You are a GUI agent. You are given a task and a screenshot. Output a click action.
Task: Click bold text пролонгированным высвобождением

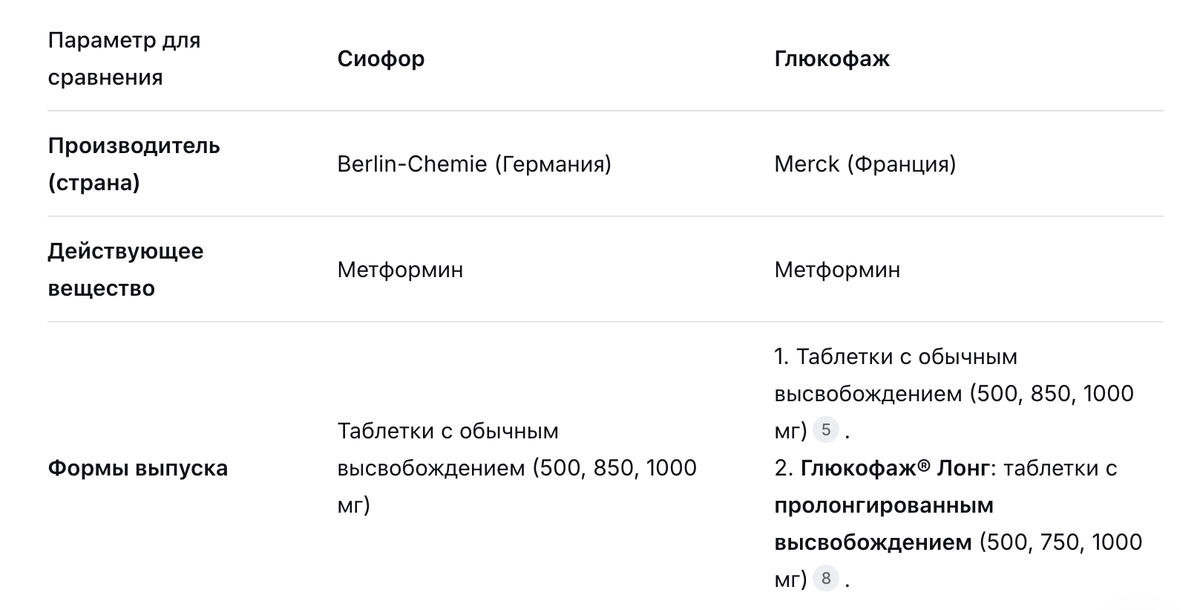click(883, 505)
